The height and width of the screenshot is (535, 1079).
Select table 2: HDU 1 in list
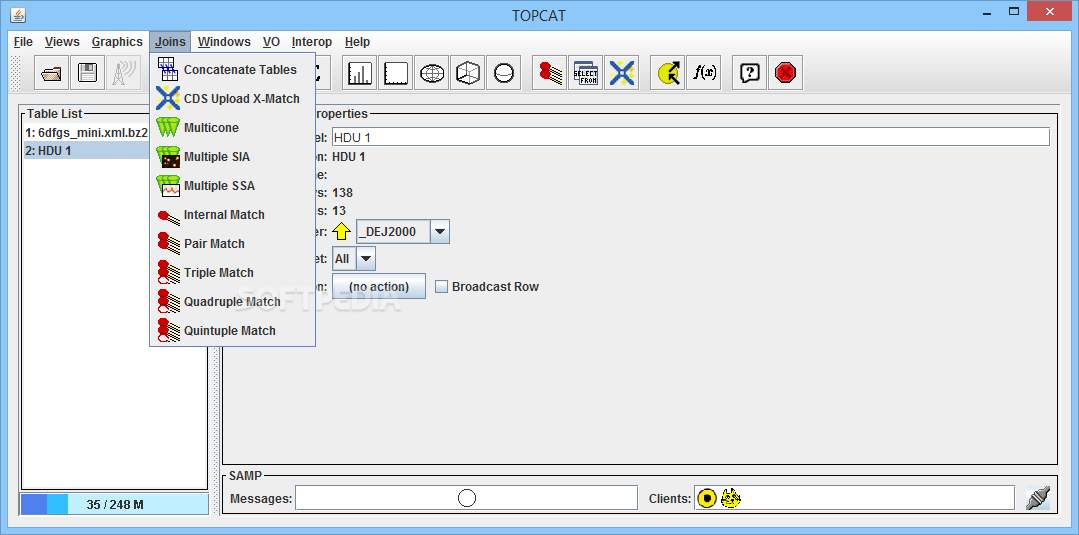pyautogui.click(x=87, y=150)
